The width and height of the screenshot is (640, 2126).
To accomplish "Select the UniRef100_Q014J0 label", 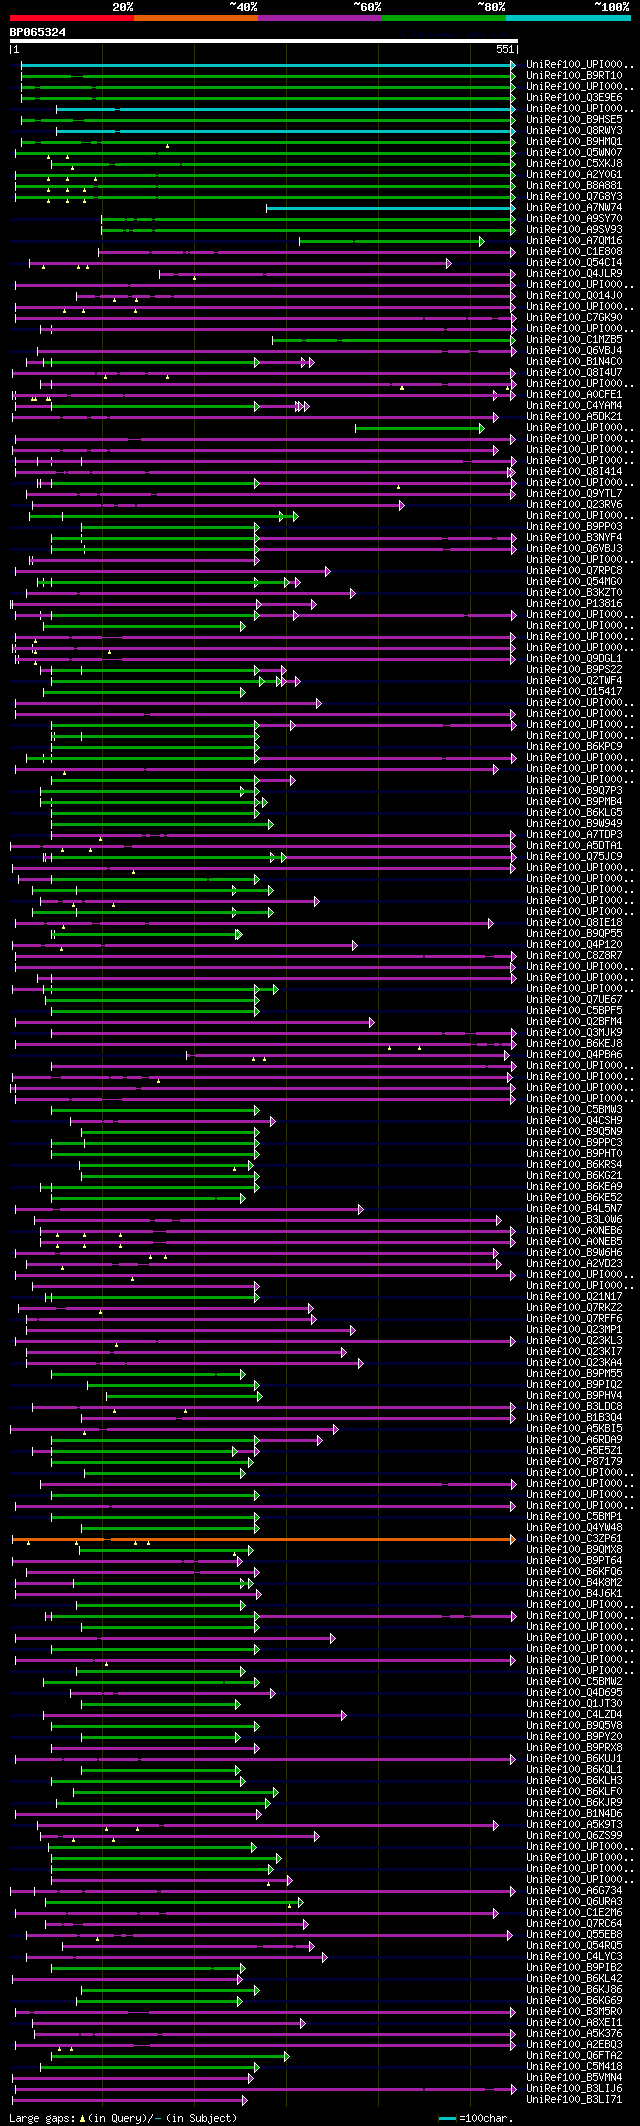I will pyautogui.click(x=574, y=295).
